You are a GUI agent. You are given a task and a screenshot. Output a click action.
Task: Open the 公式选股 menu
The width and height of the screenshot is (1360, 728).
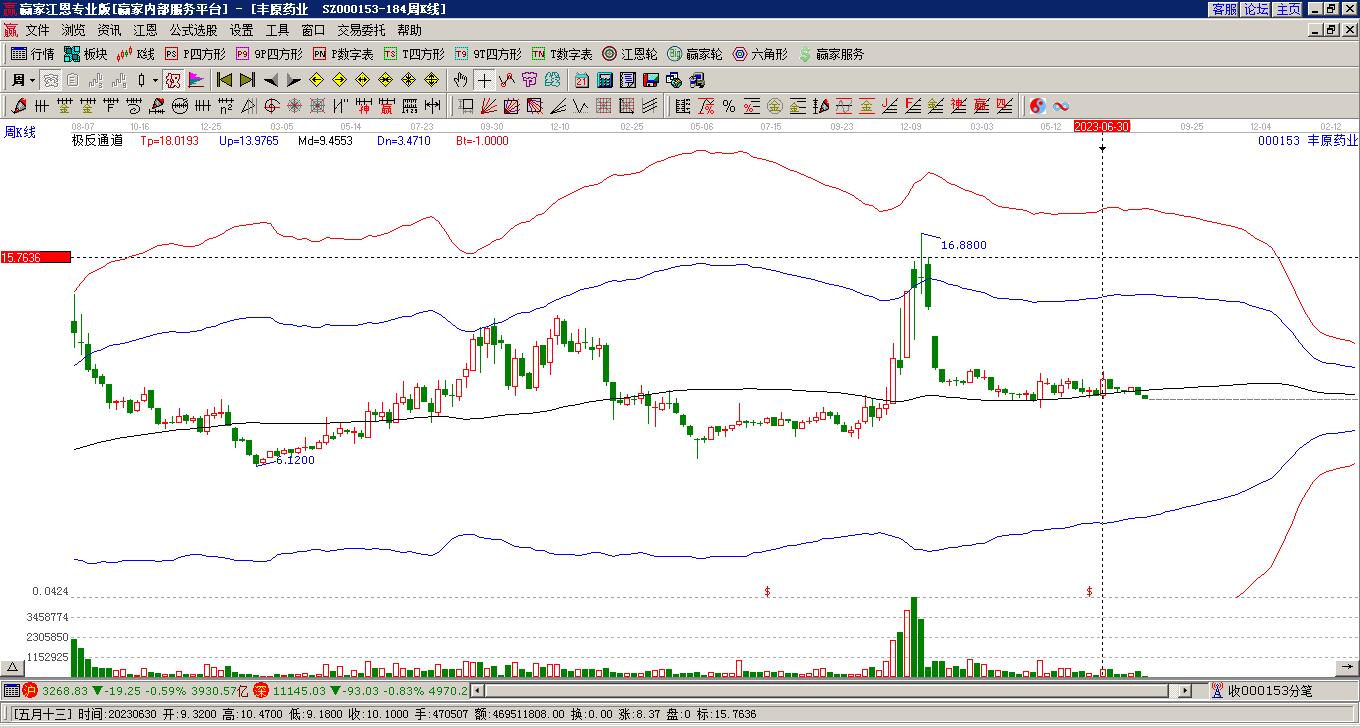coord(193,31)
